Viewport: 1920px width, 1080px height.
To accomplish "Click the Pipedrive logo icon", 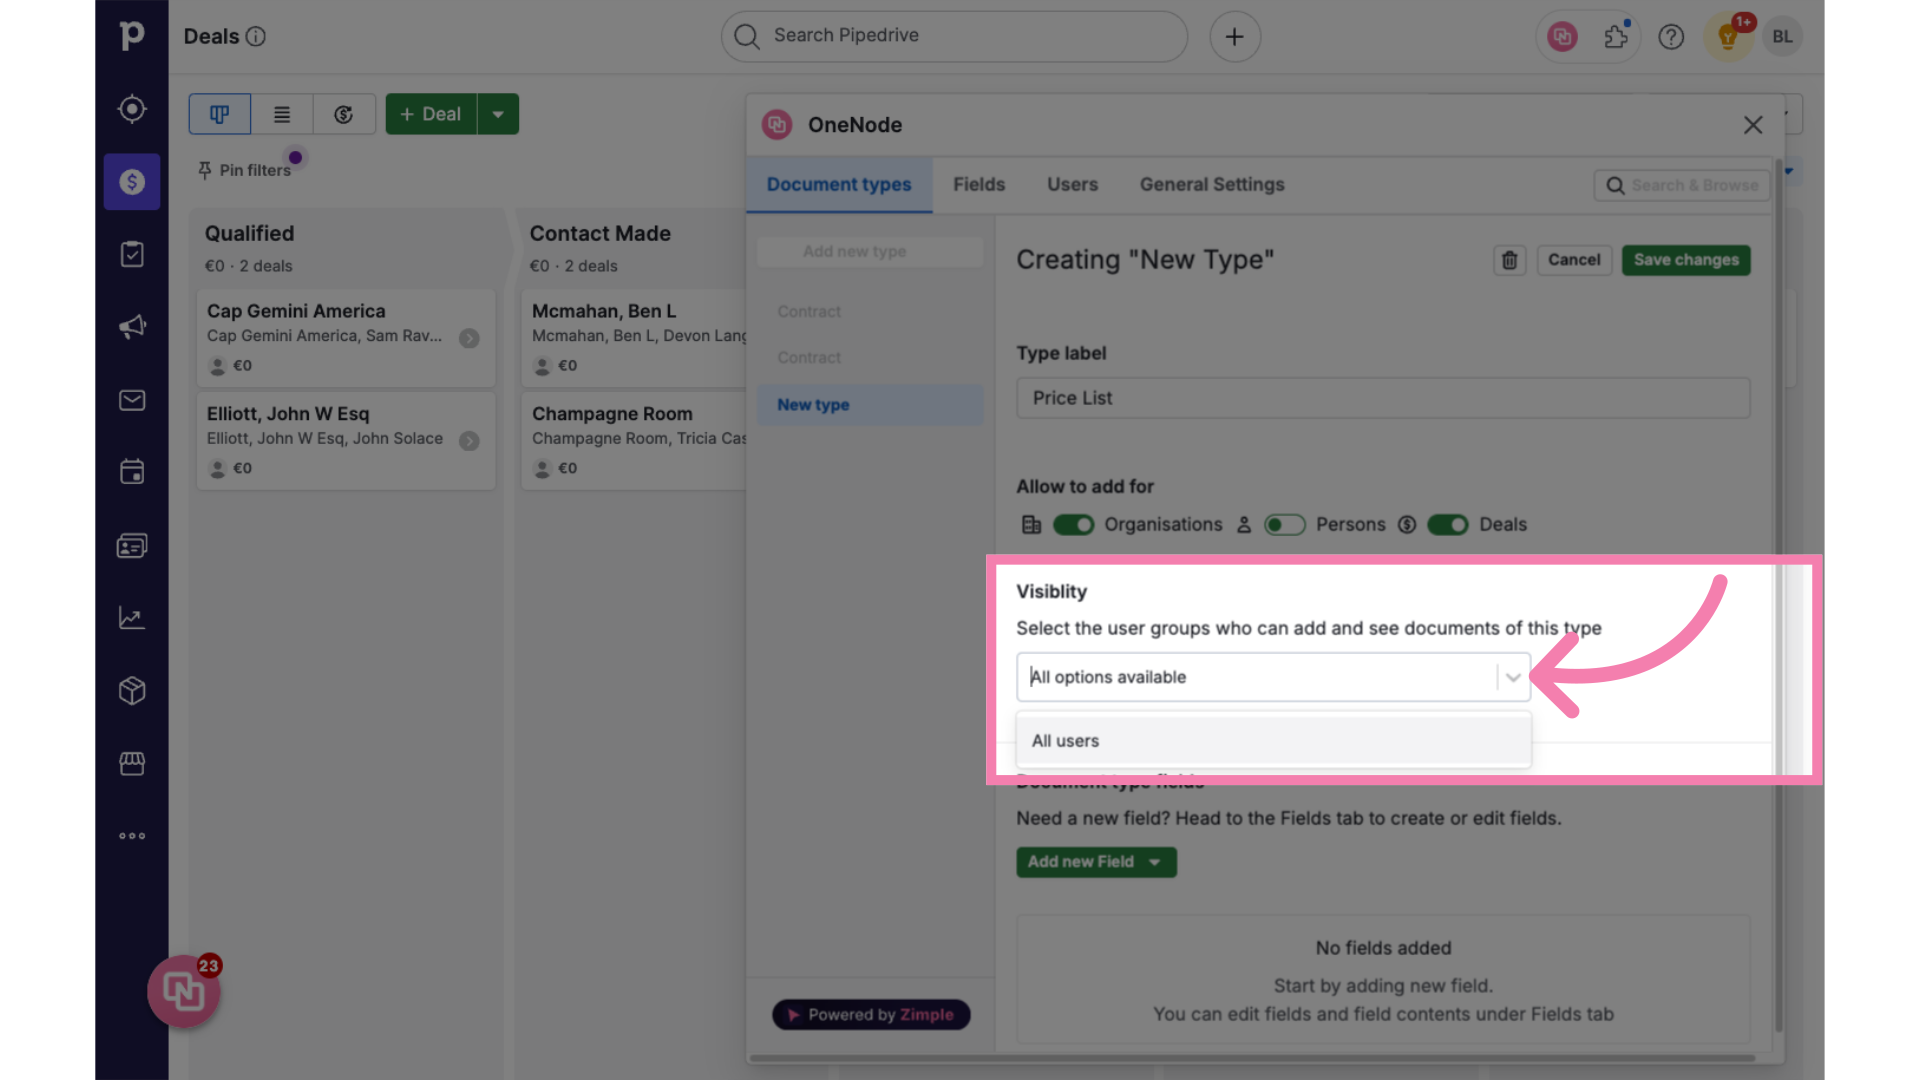I will (132, 36).
